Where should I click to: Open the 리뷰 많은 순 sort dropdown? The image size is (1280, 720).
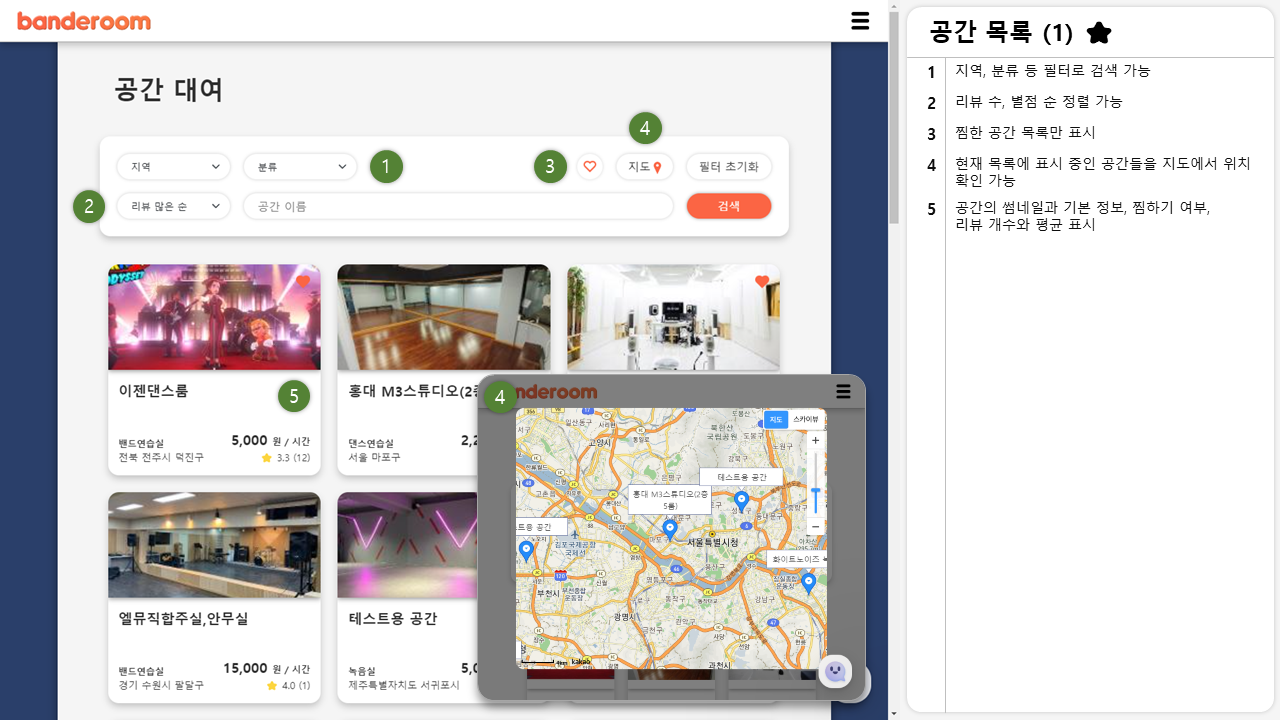coord(172,205)
